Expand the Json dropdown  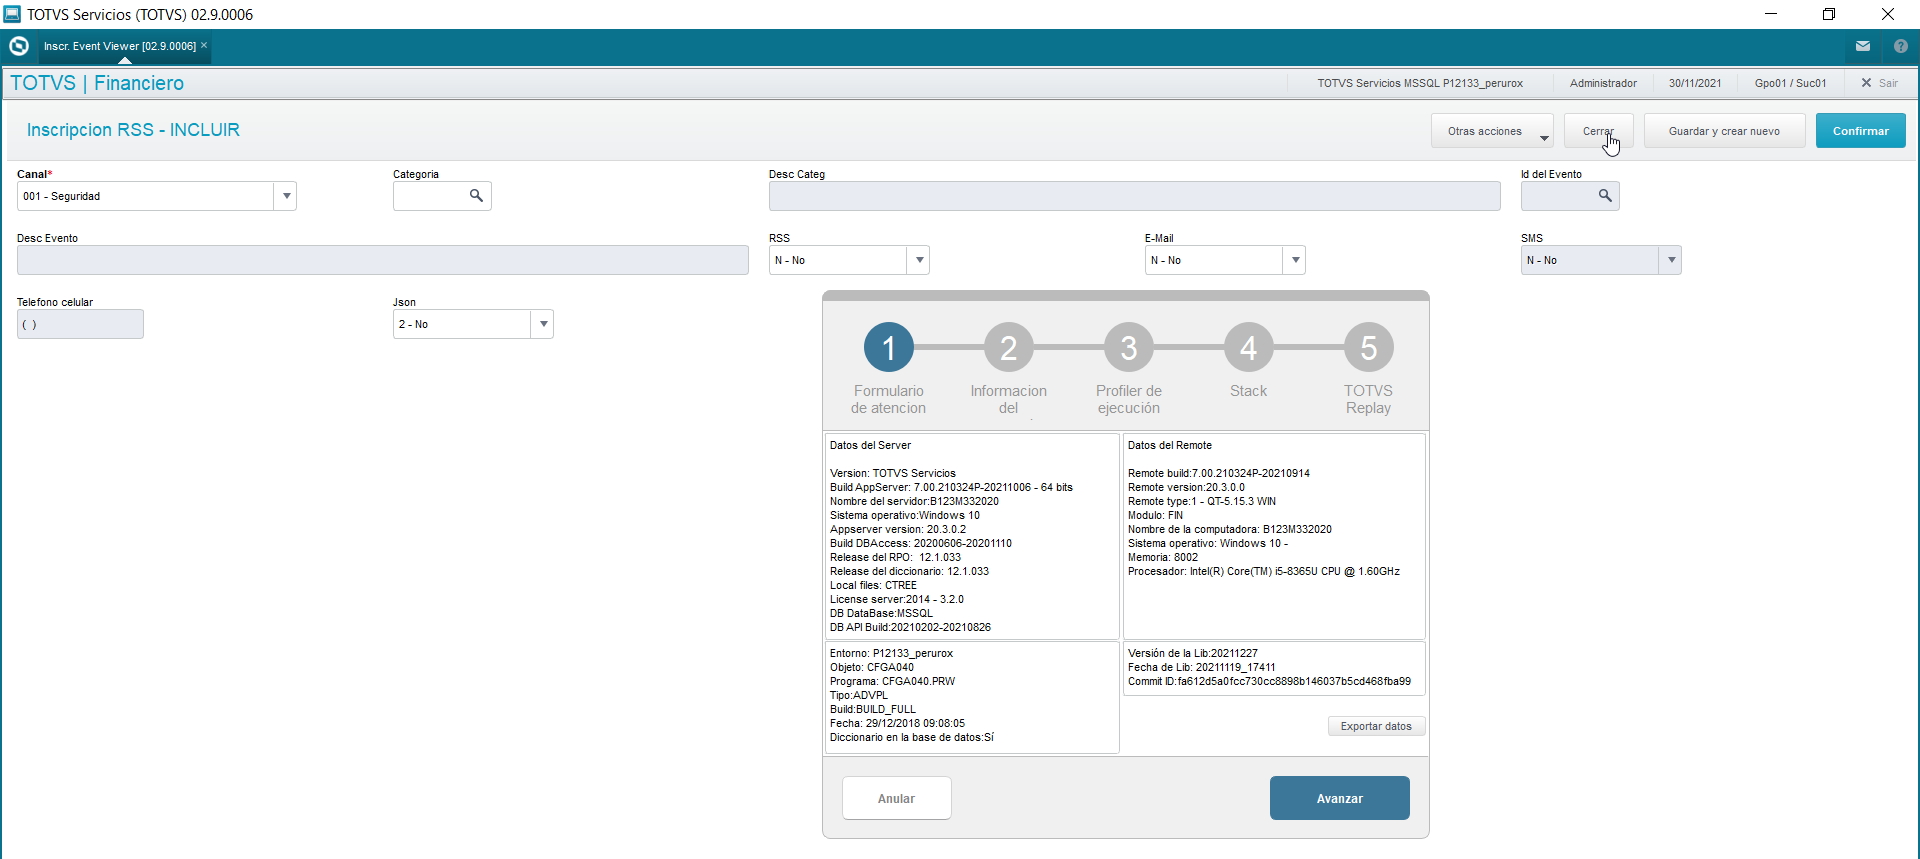(543, 324)
